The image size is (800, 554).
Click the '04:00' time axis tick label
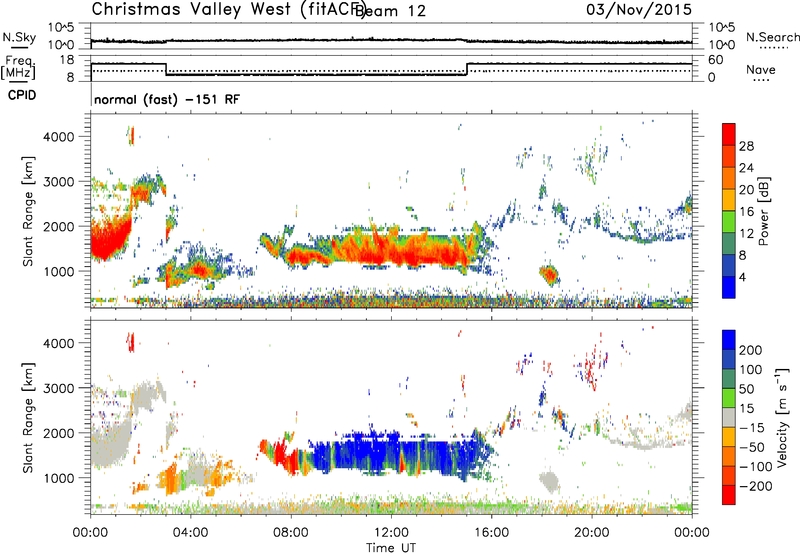click(x=190, y=533)
